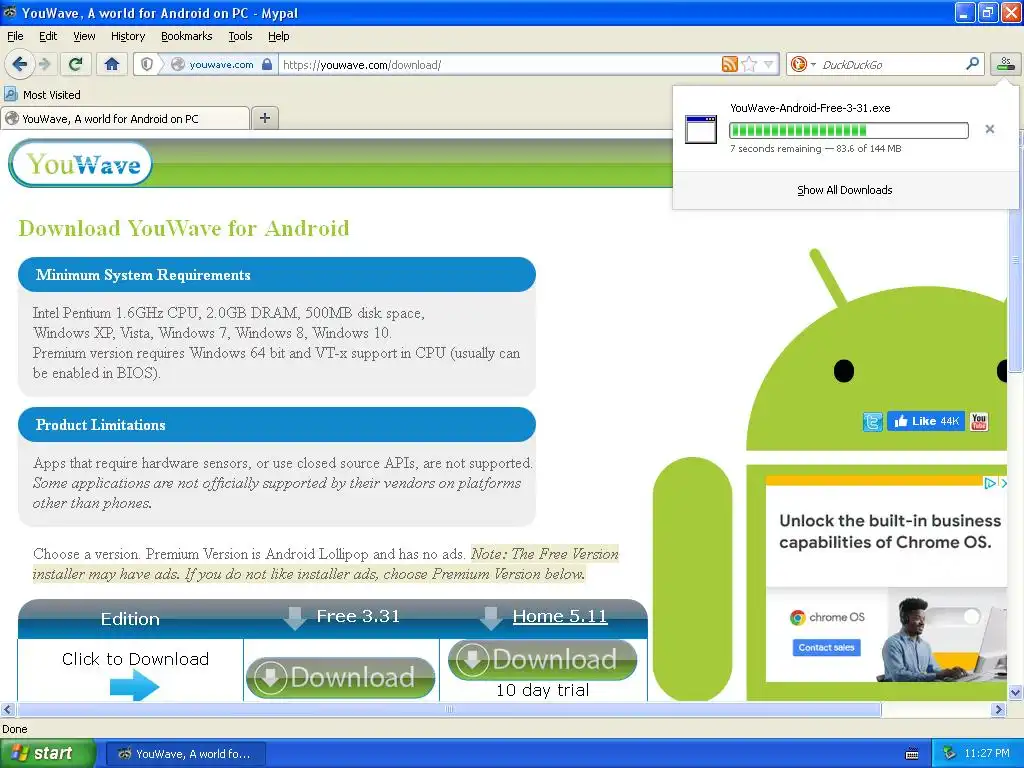This screenshot has width=1024, height=768.
Task: Open the AdChoices info icon on ad
Action: (989, 483)
